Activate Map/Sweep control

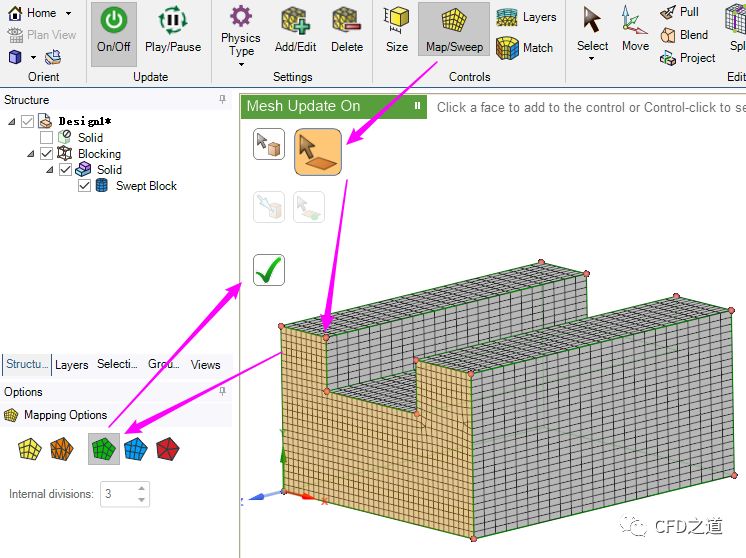(x=454, y=29)
